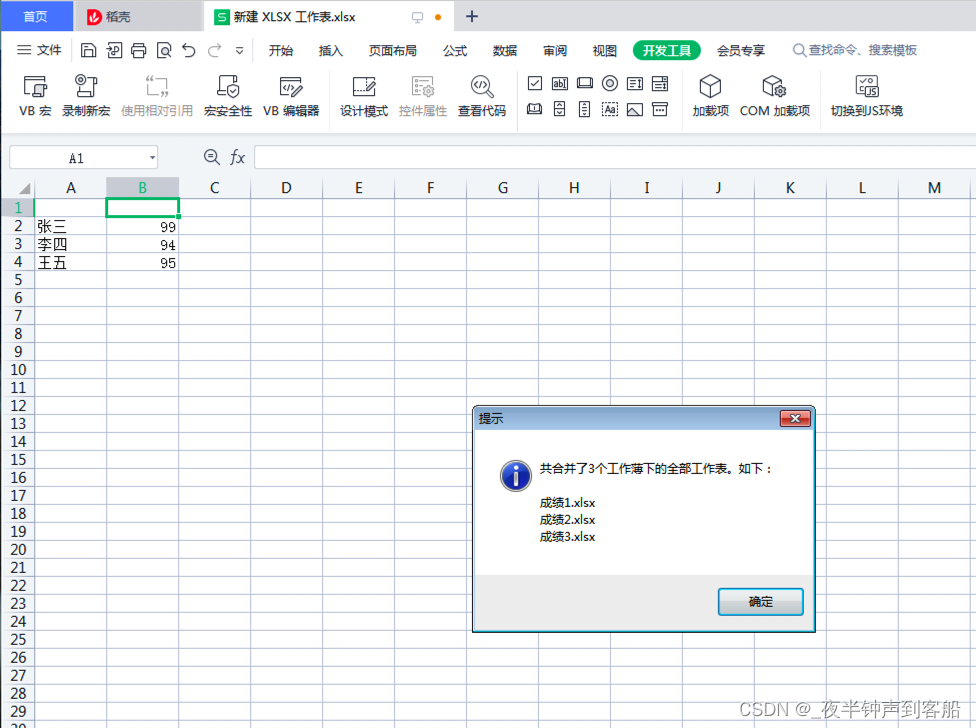This screenshot has width=976, height=728.
Task: Start 录制新宏 record macro
Action: click(x=86, y=95)
